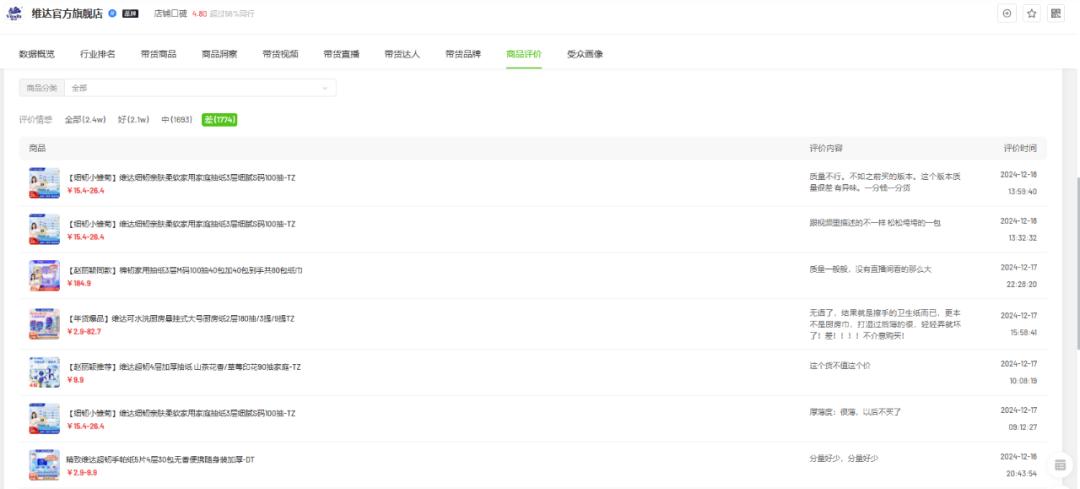Open the 【赵丽颖同款】 product thumbnail
1080x489 pixels.
click(44, 275)
